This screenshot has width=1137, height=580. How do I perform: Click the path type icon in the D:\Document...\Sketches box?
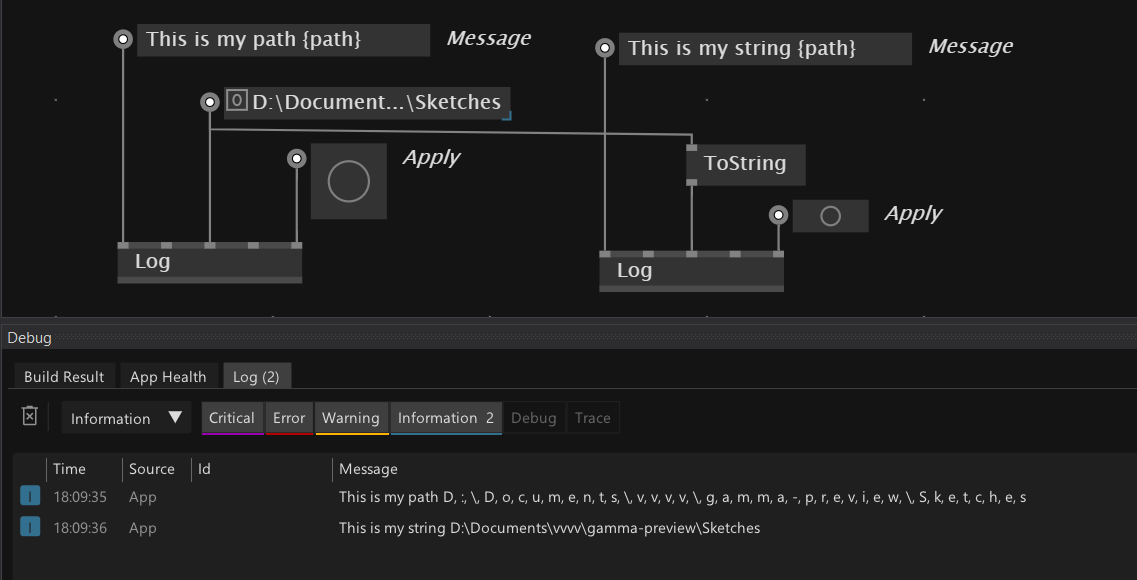(236, 100)
